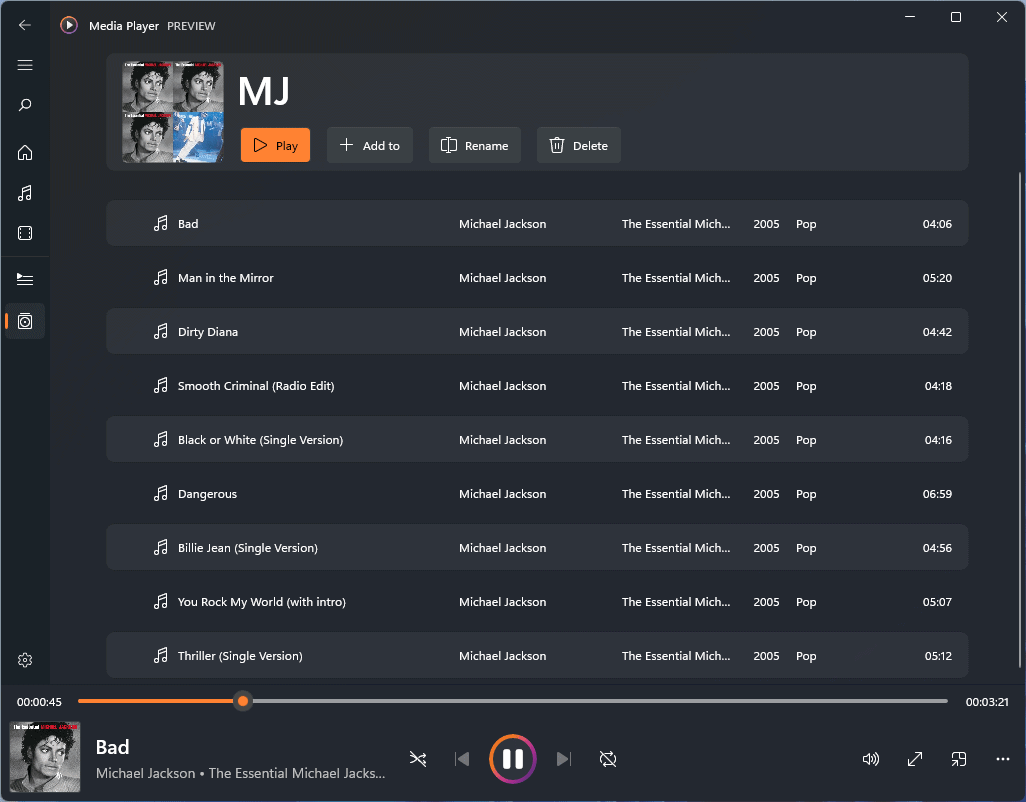
Task: Select Dirty Diana track
Action: 537,332
